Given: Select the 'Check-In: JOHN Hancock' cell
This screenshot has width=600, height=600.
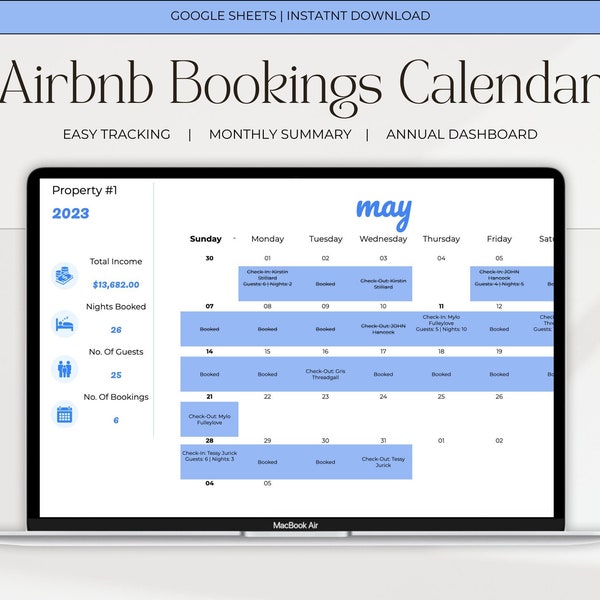Looking at the screenshot, I should pyautogui.click(x=499, y=284).
